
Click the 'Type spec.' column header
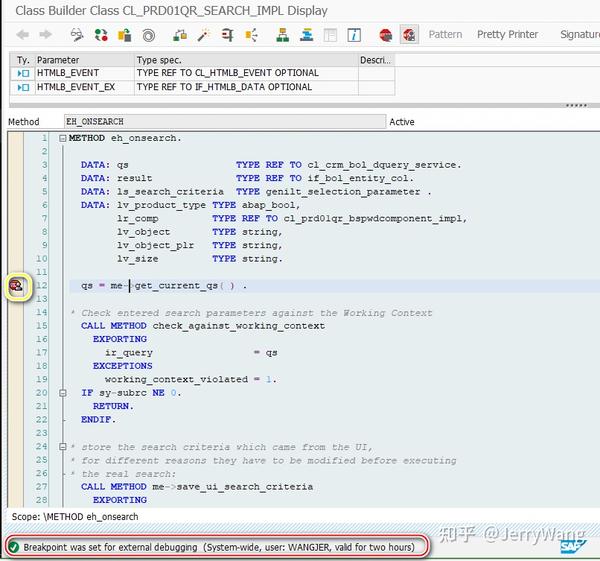pos(246,60)
